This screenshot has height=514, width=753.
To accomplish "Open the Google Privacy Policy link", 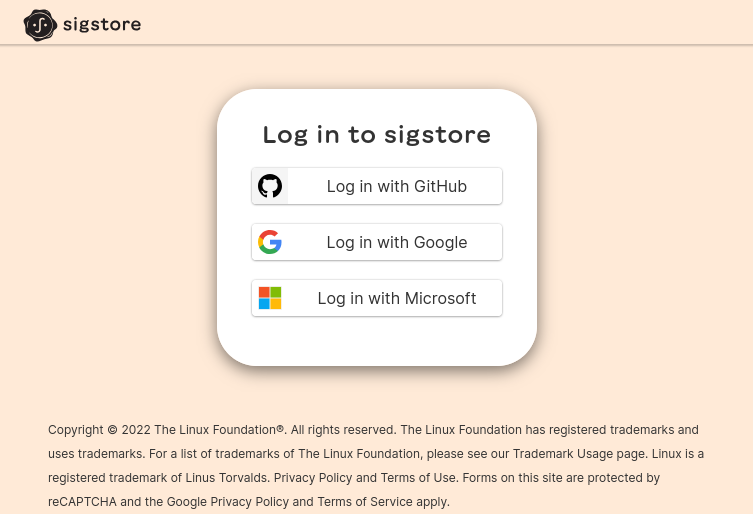I will [x=228, y=502].
